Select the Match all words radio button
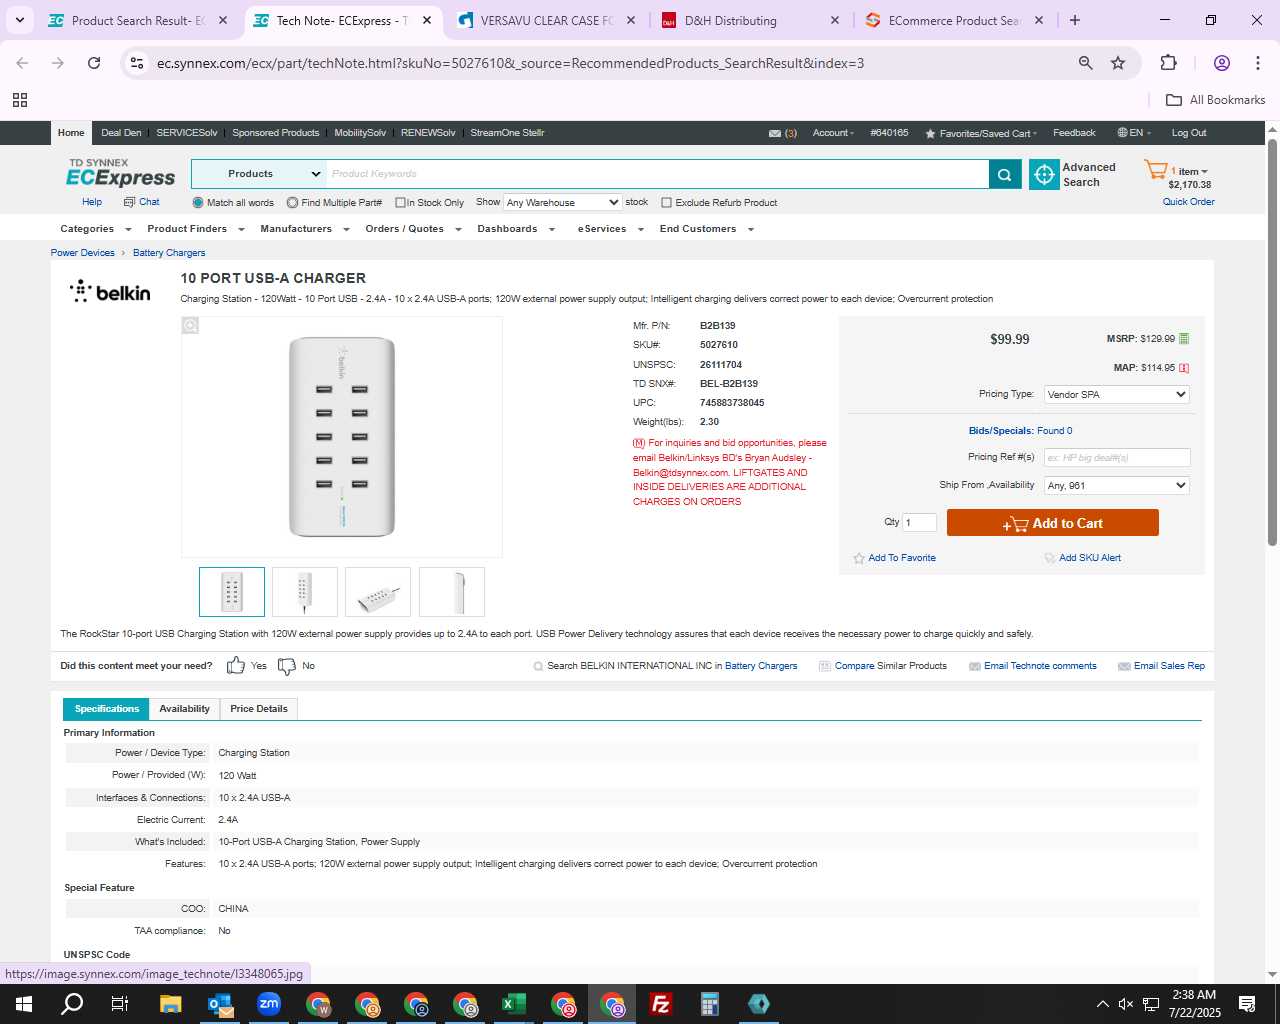Image resolution: width=1280 pixels, height=1024 pixels. [198, 203]
